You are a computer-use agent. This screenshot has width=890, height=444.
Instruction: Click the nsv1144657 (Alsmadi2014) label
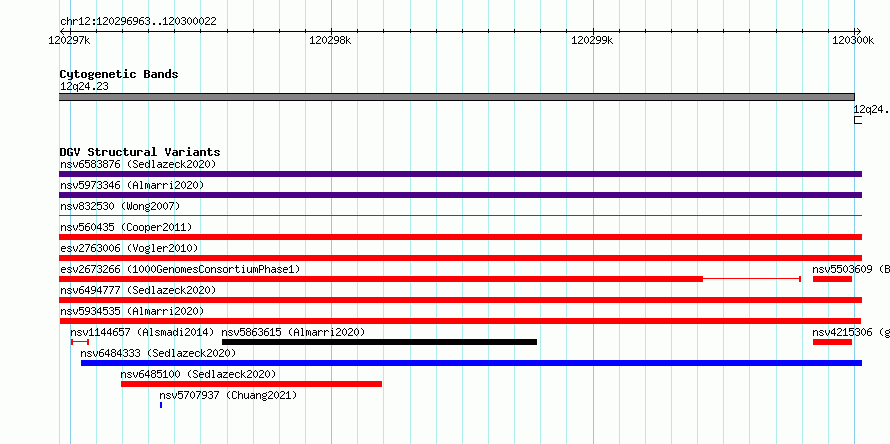(x=142, y=332)
